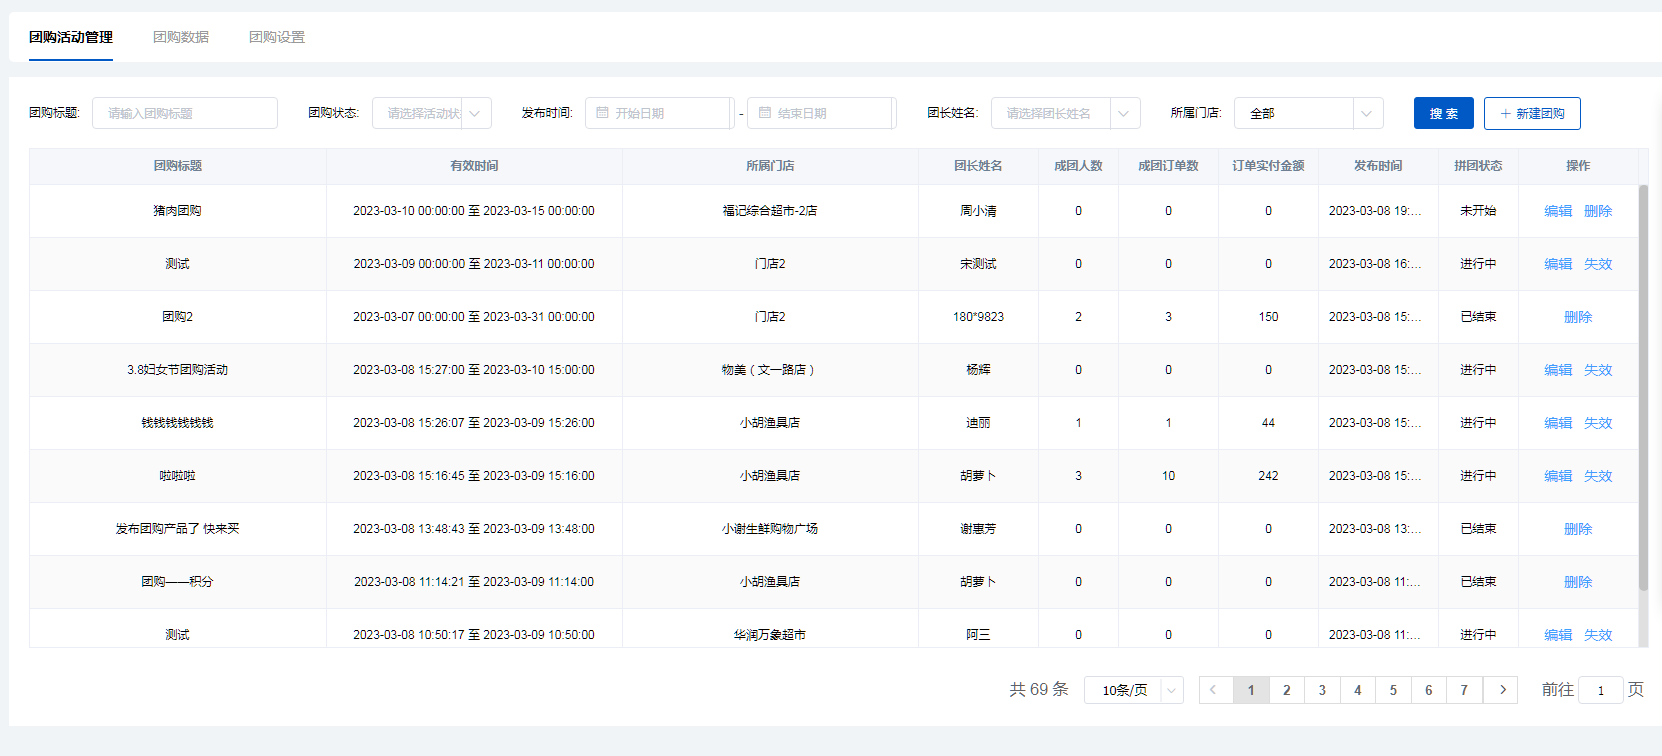The height and width of the screenshot is (756, 1662).
Task: Click 编辑 for 啦啦啦 row
Action: pyautogui.click(x=1558, y=476)
